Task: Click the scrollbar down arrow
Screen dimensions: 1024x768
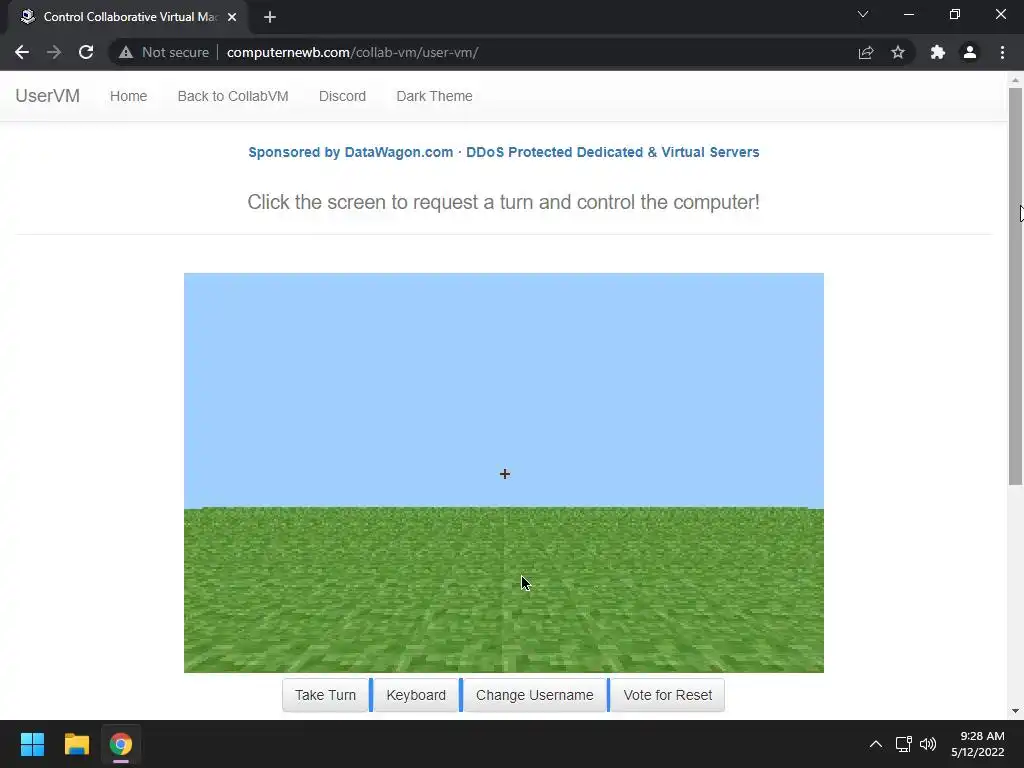Action: point(1015,711)
